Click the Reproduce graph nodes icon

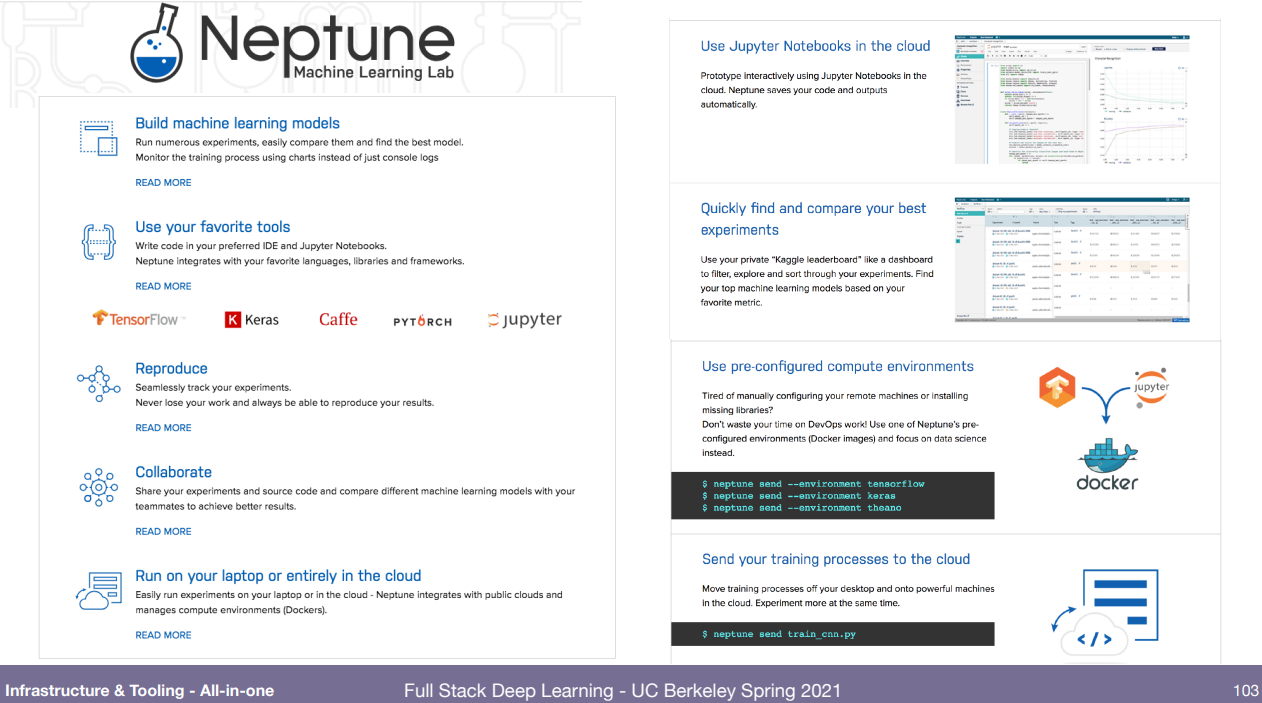coord(98,384)
